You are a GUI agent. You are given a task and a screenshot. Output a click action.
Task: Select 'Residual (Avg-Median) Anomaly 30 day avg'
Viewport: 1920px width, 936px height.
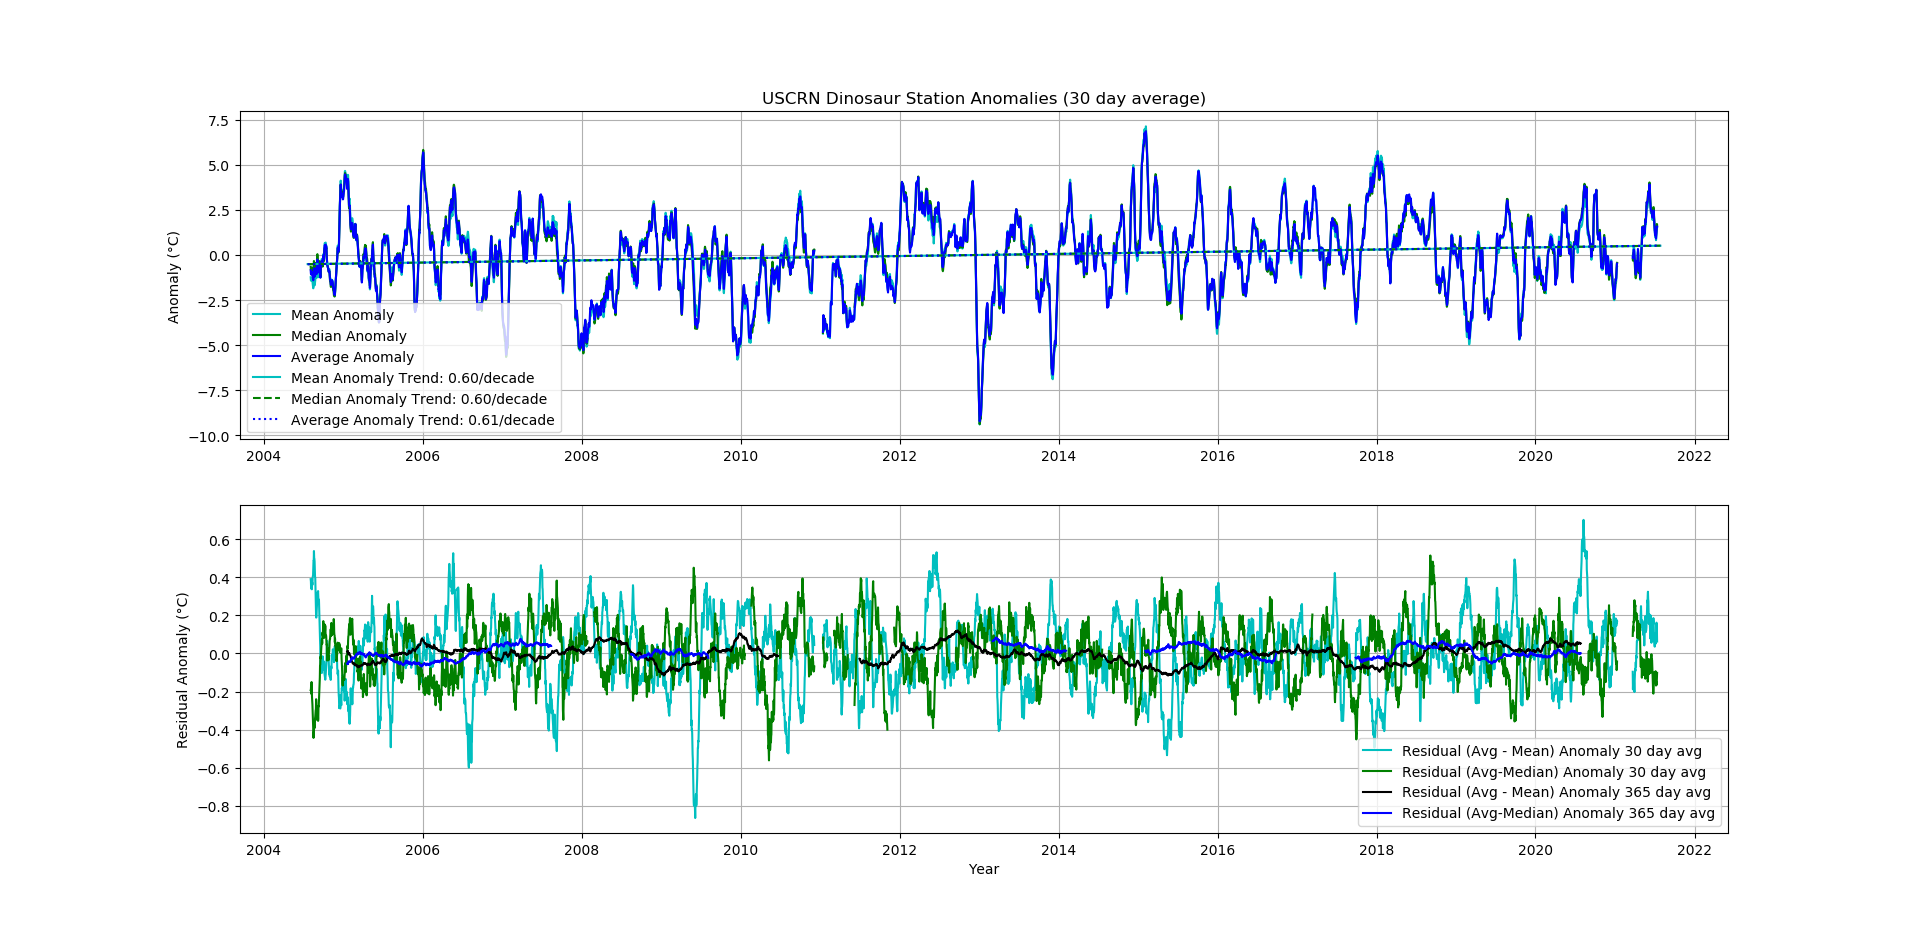1553,772
